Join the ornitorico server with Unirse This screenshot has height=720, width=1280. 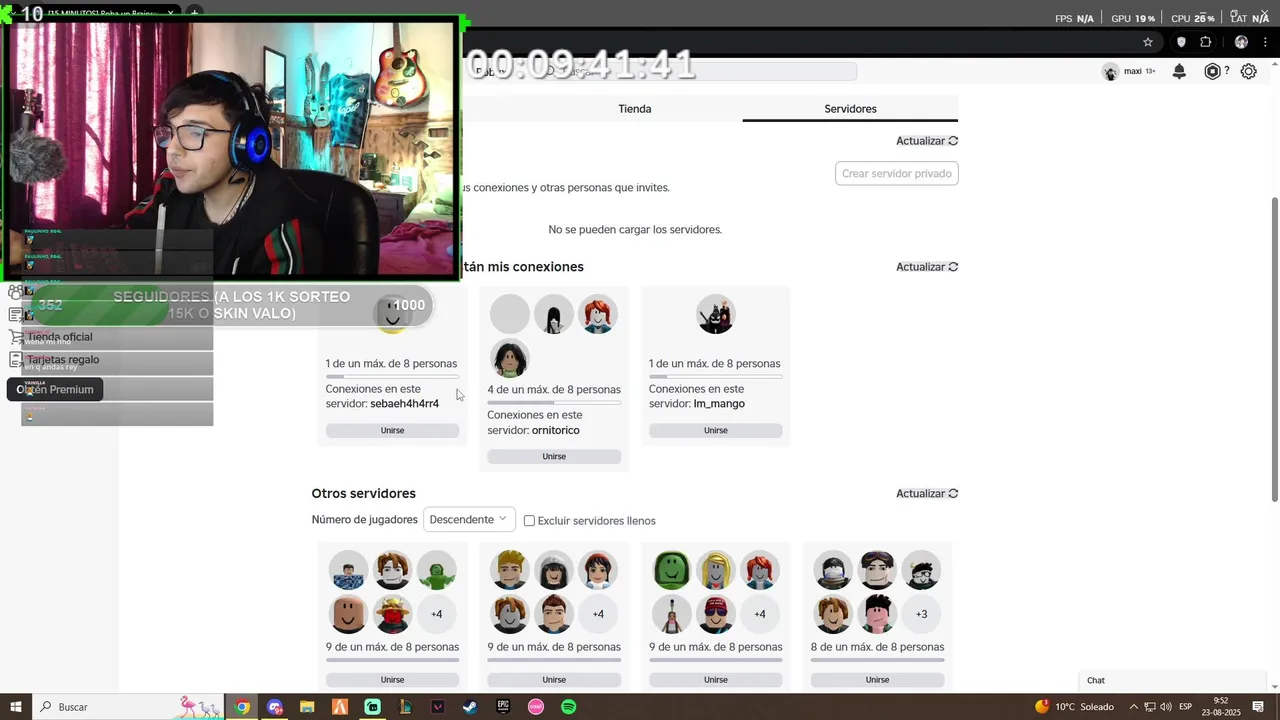click(554, 456)
